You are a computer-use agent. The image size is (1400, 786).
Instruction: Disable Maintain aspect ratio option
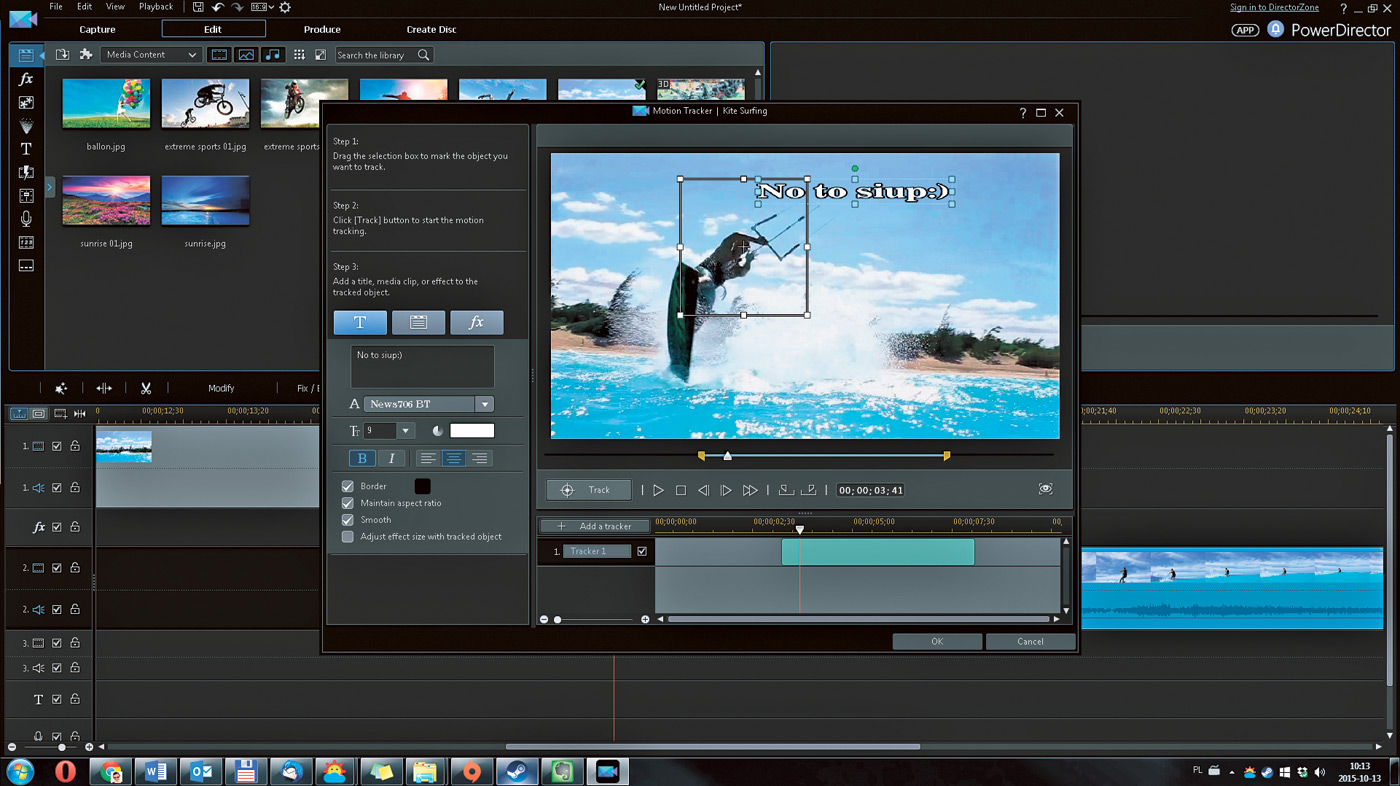(348, 503)
